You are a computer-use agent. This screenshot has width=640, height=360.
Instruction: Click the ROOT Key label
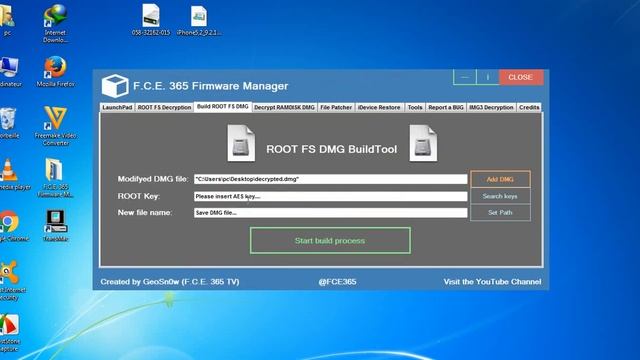tap(139, 196)
